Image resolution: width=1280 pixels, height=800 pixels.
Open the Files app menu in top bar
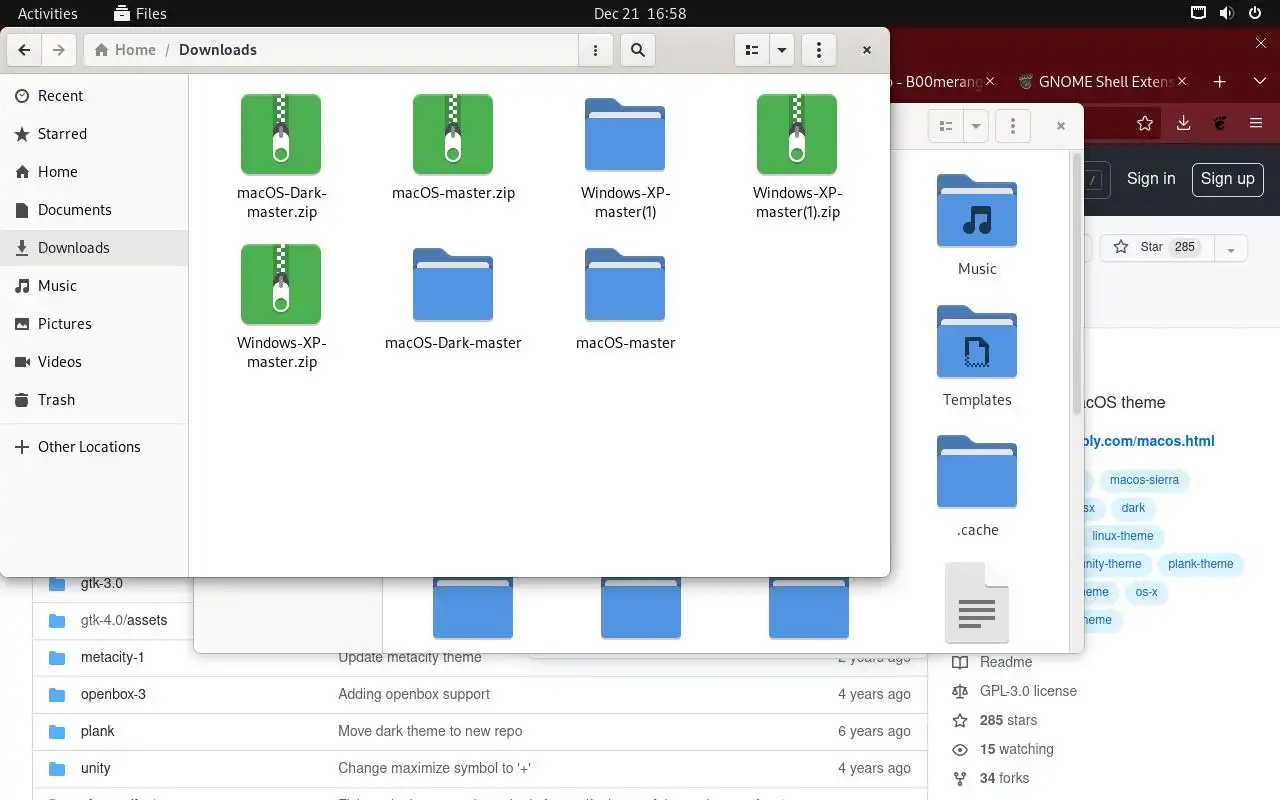click(140, 13)
